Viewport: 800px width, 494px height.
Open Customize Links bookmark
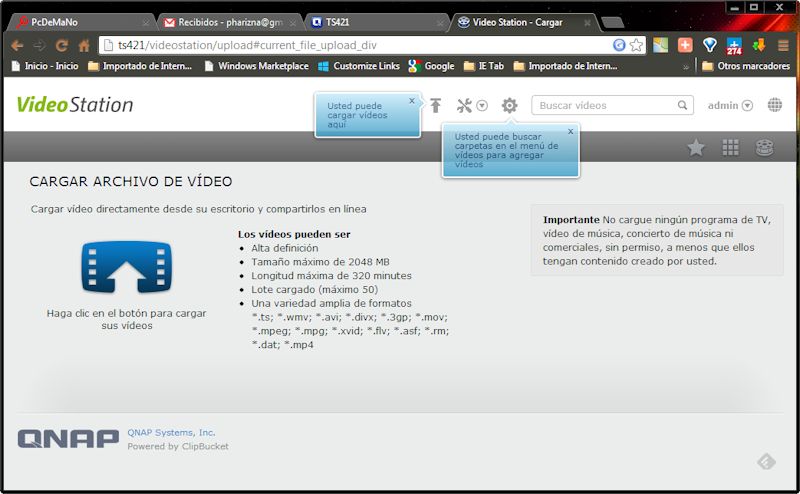pos(359,66)
